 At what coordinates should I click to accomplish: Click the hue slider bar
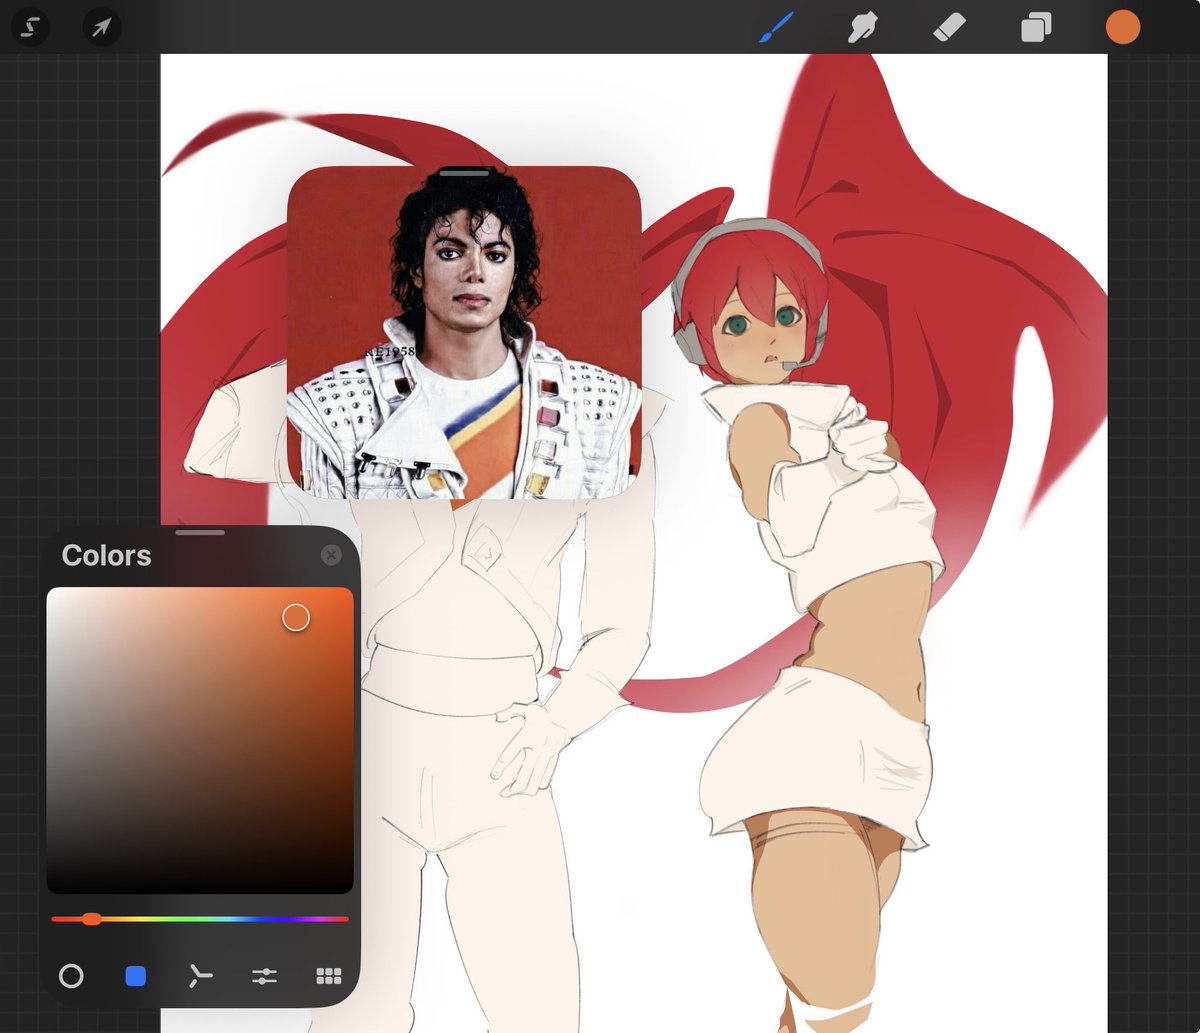coord(200,919)
